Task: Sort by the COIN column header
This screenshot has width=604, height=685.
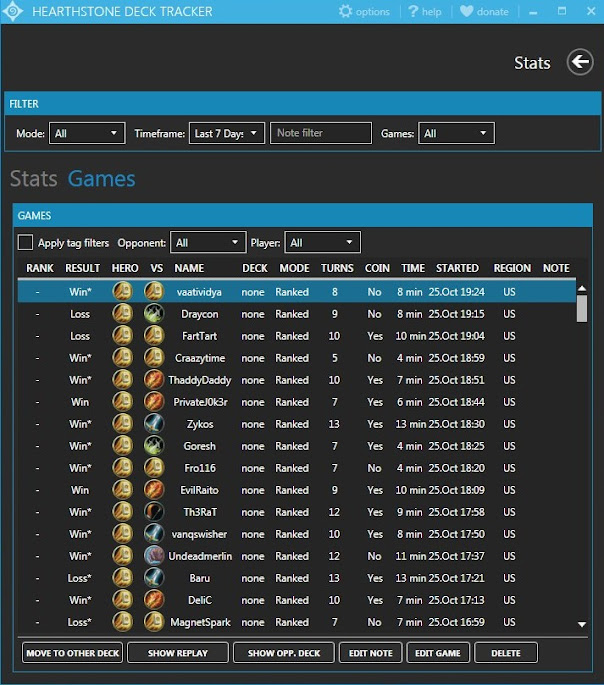Action: tap(377, 268)
